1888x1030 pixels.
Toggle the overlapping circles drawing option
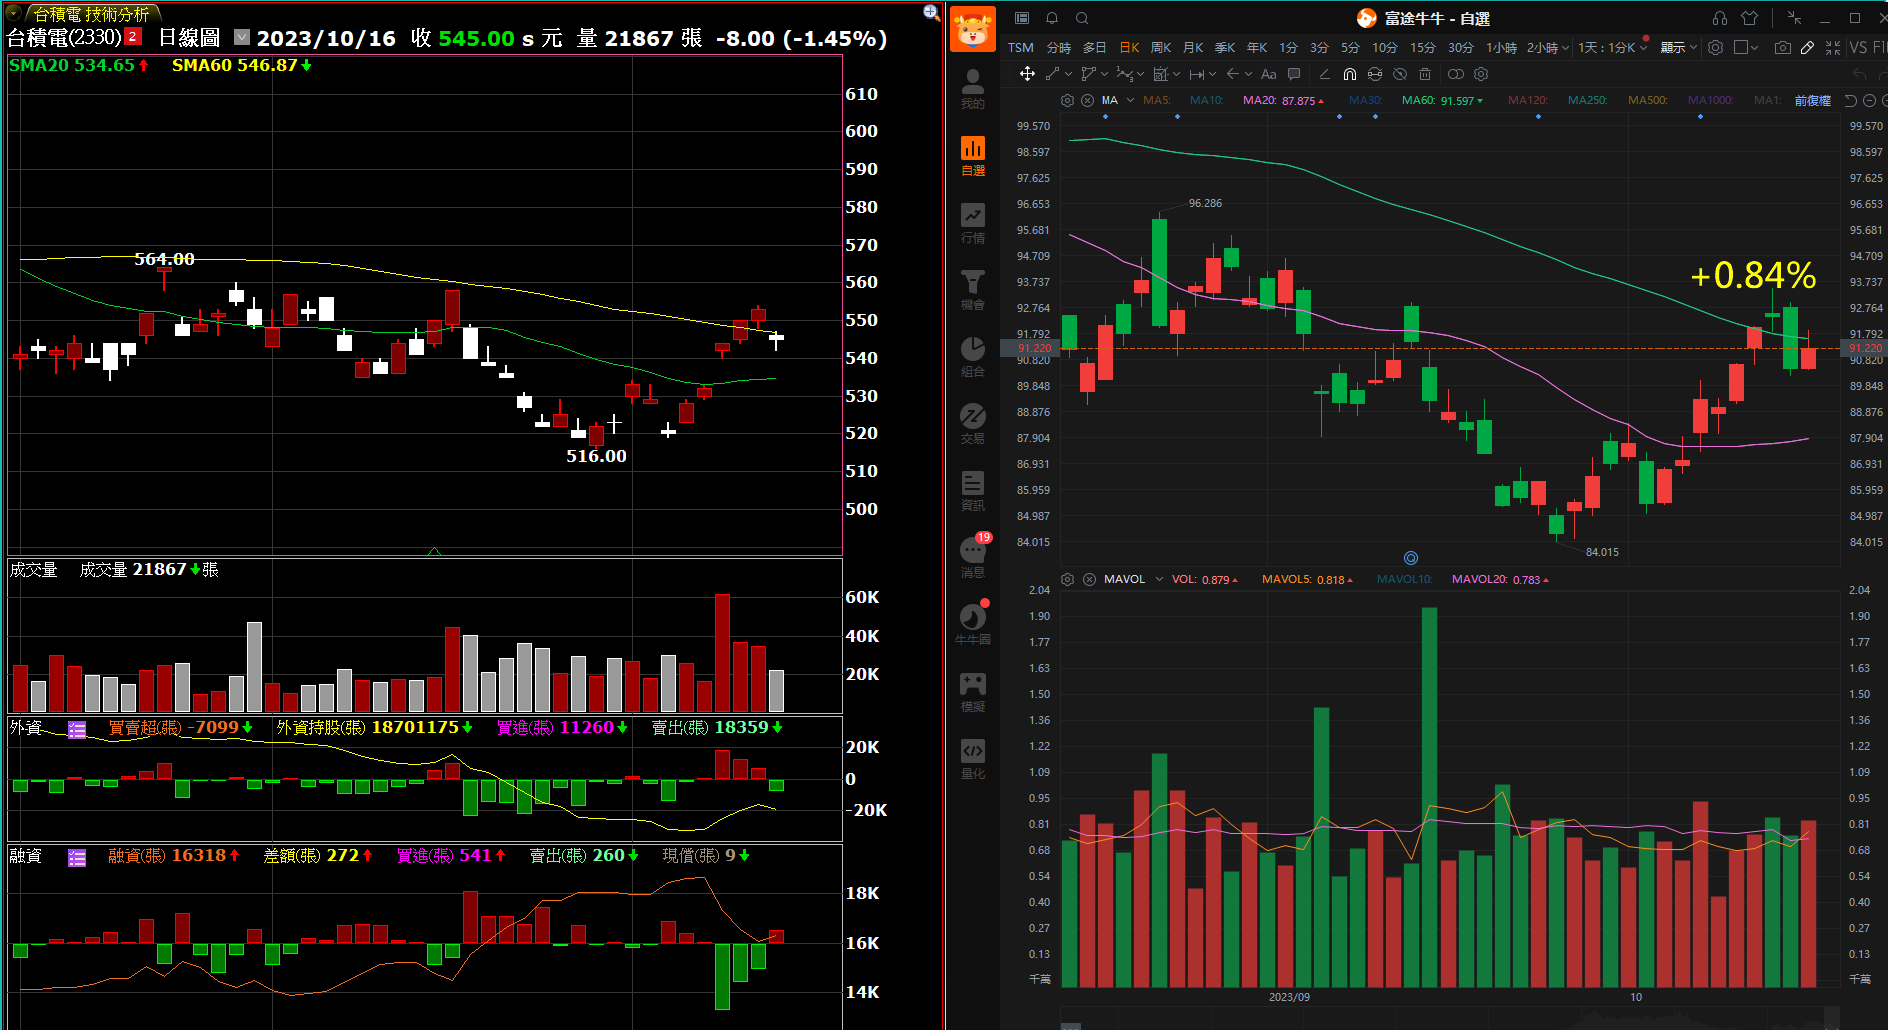coord(1456,74)
